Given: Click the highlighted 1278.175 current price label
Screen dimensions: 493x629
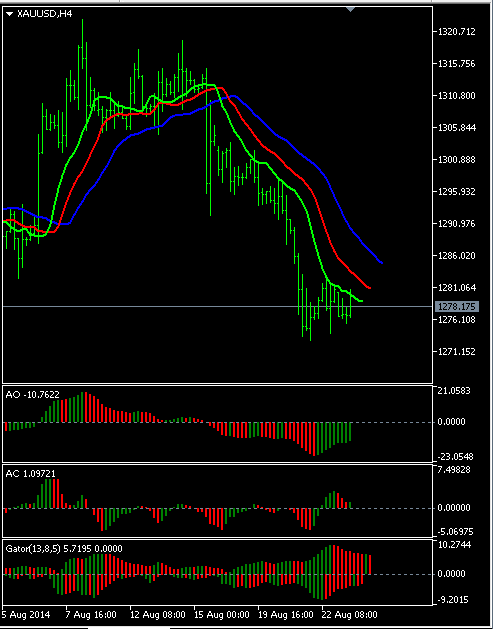Looking at the screenshot, I should coord(456,307).
